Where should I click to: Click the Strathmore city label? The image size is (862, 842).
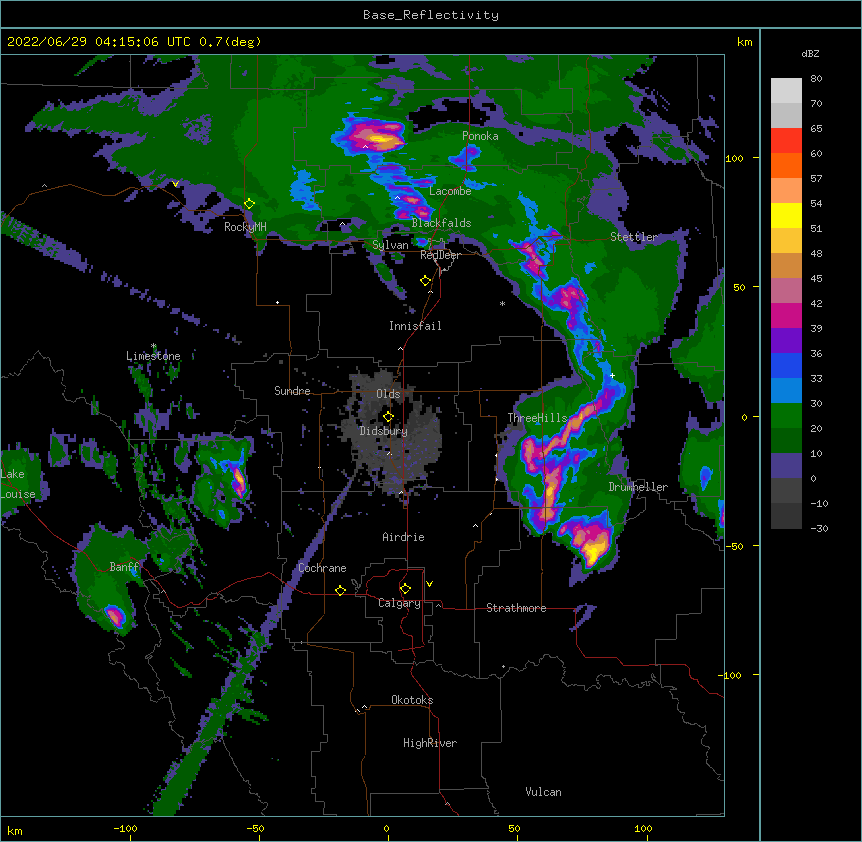coord(516,608)
